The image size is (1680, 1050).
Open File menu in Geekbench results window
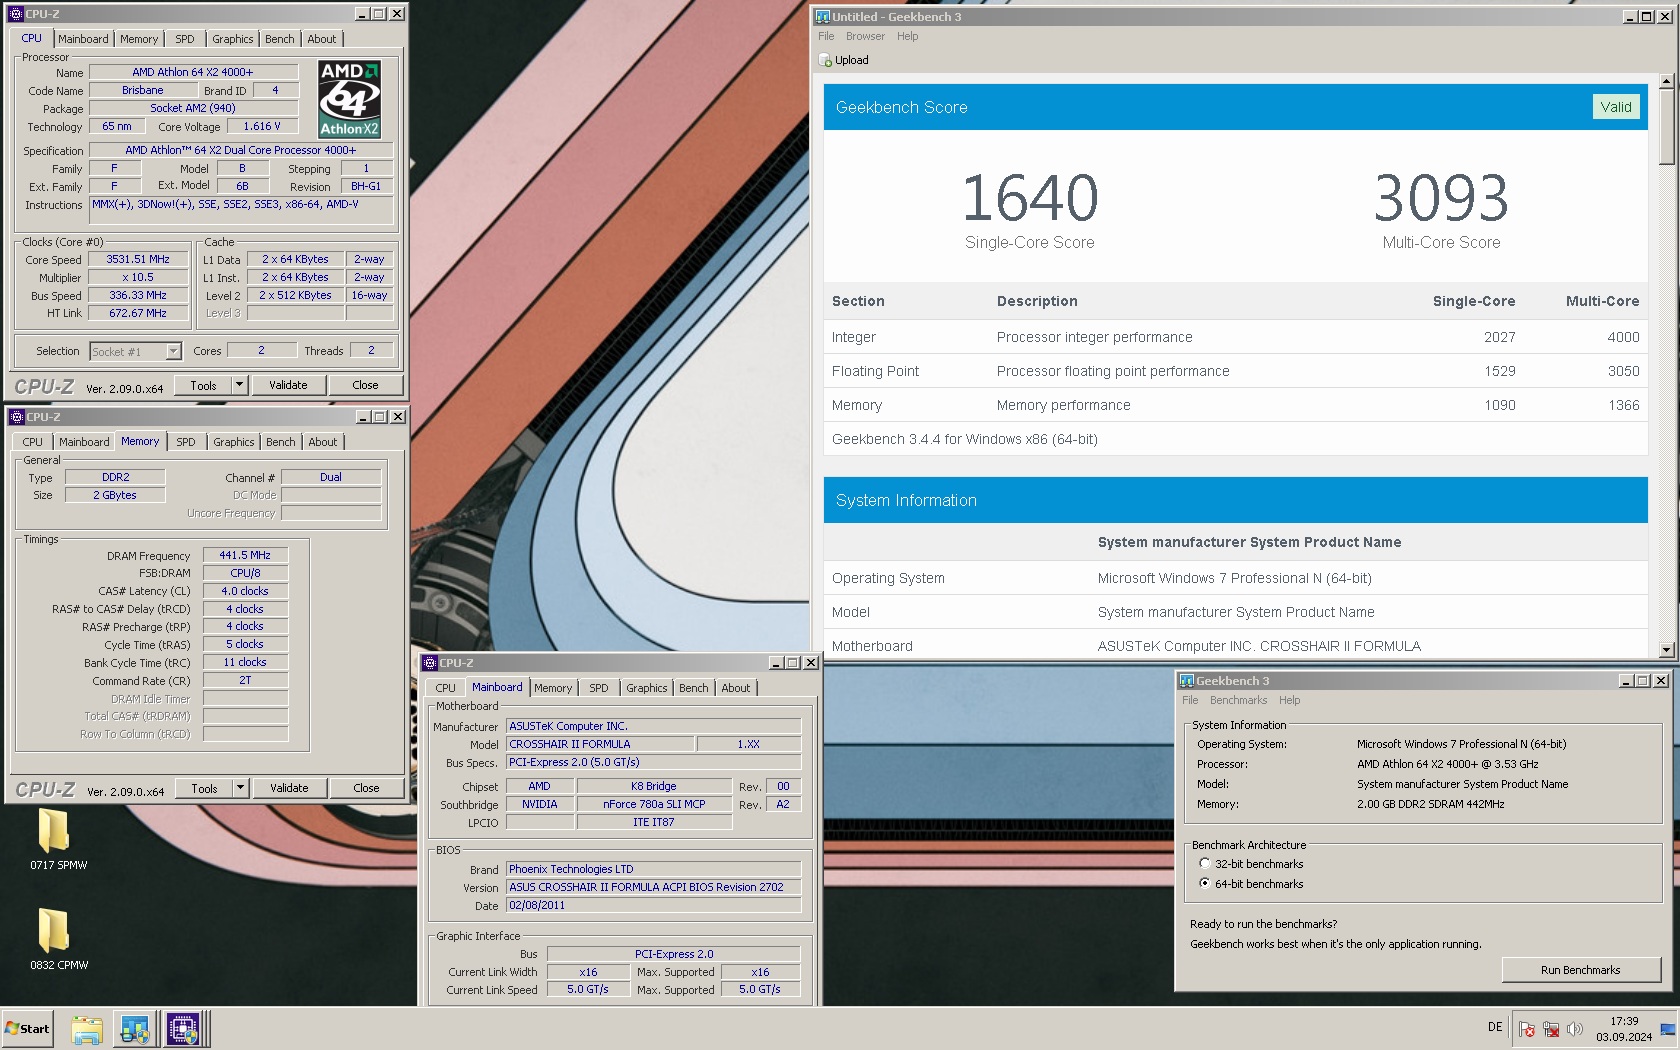point(826,36)
